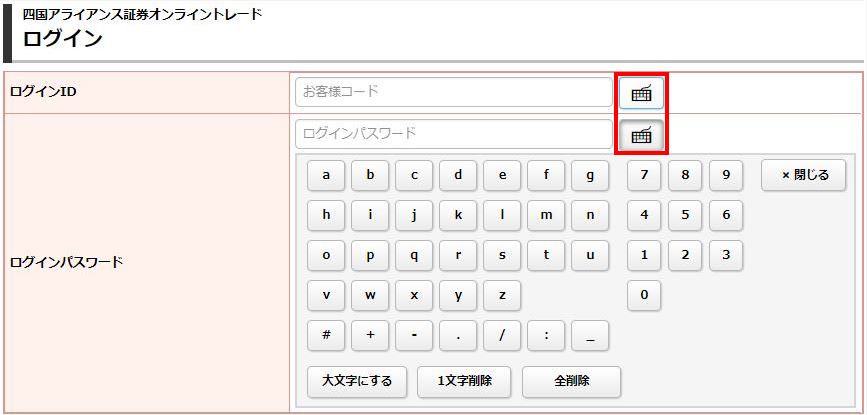The image size is (867, 415).
Task: Click the ':' colon key
Action: click(546, 335)
